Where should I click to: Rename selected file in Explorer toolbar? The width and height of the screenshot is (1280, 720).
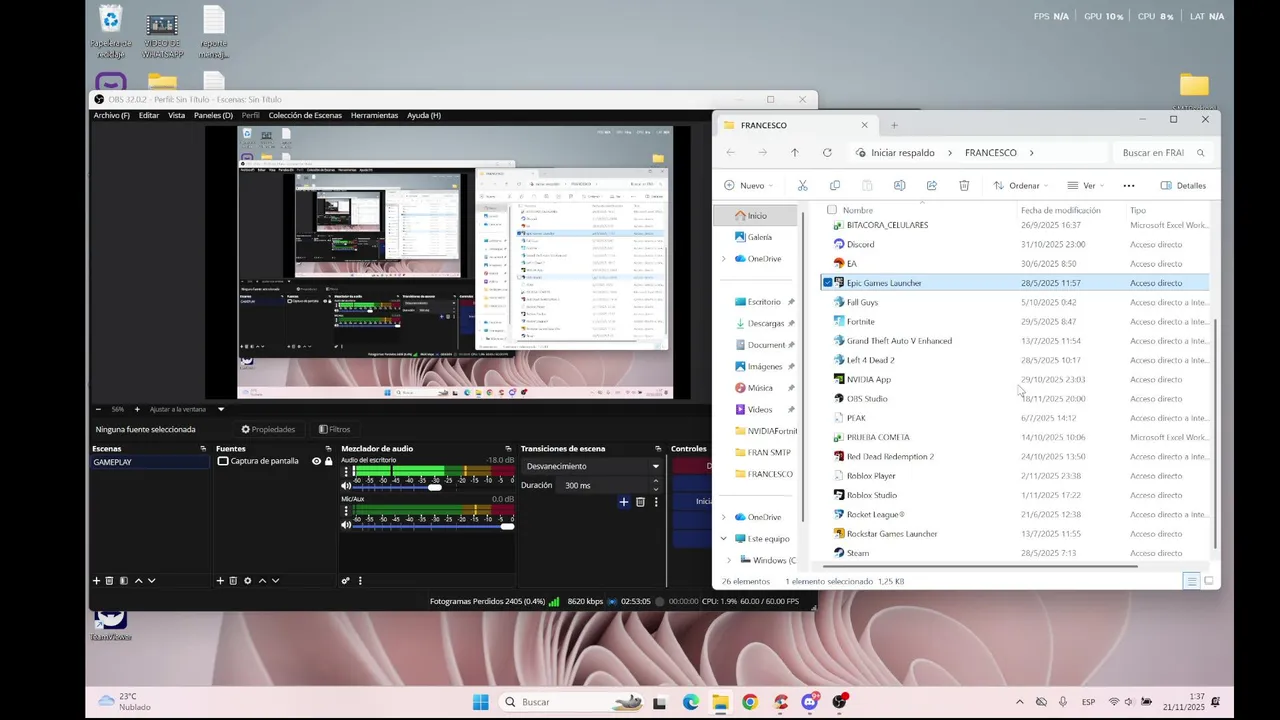pos(899,185)
